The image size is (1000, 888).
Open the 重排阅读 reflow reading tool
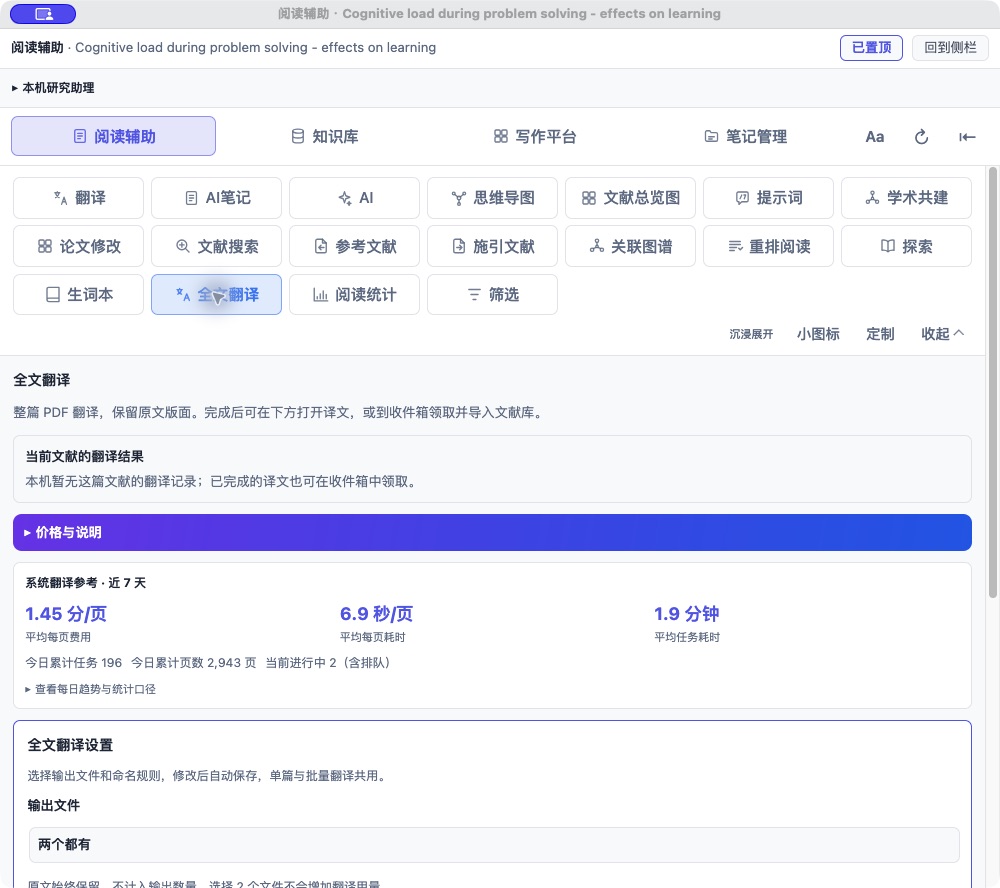[x=768, y=246]
